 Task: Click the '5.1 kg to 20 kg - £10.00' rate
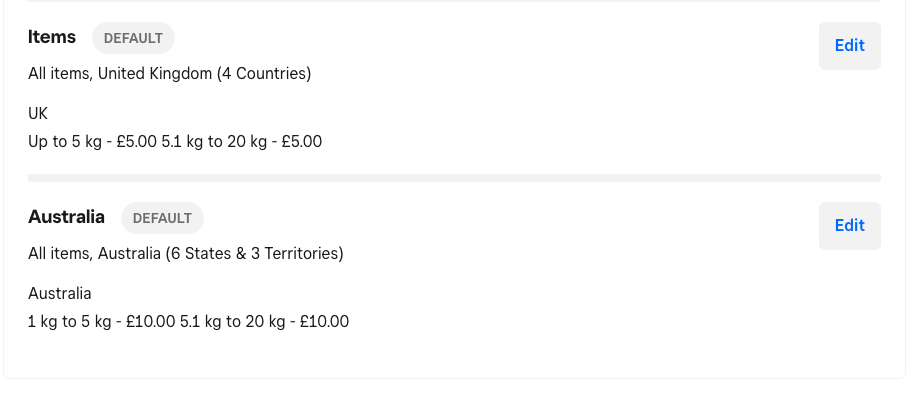pyautogui.click(x=265, y=322)
